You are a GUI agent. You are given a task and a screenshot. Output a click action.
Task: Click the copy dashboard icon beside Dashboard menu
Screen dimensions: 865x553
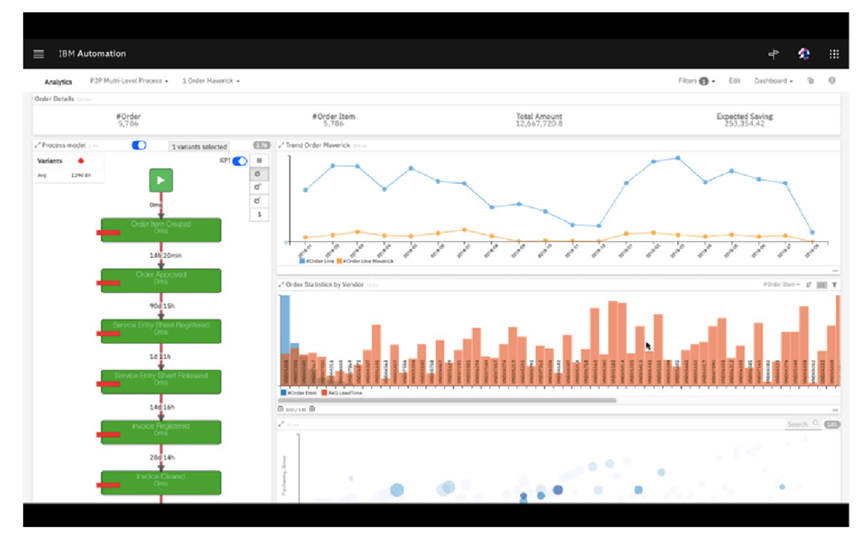click(x=810, y=81)
